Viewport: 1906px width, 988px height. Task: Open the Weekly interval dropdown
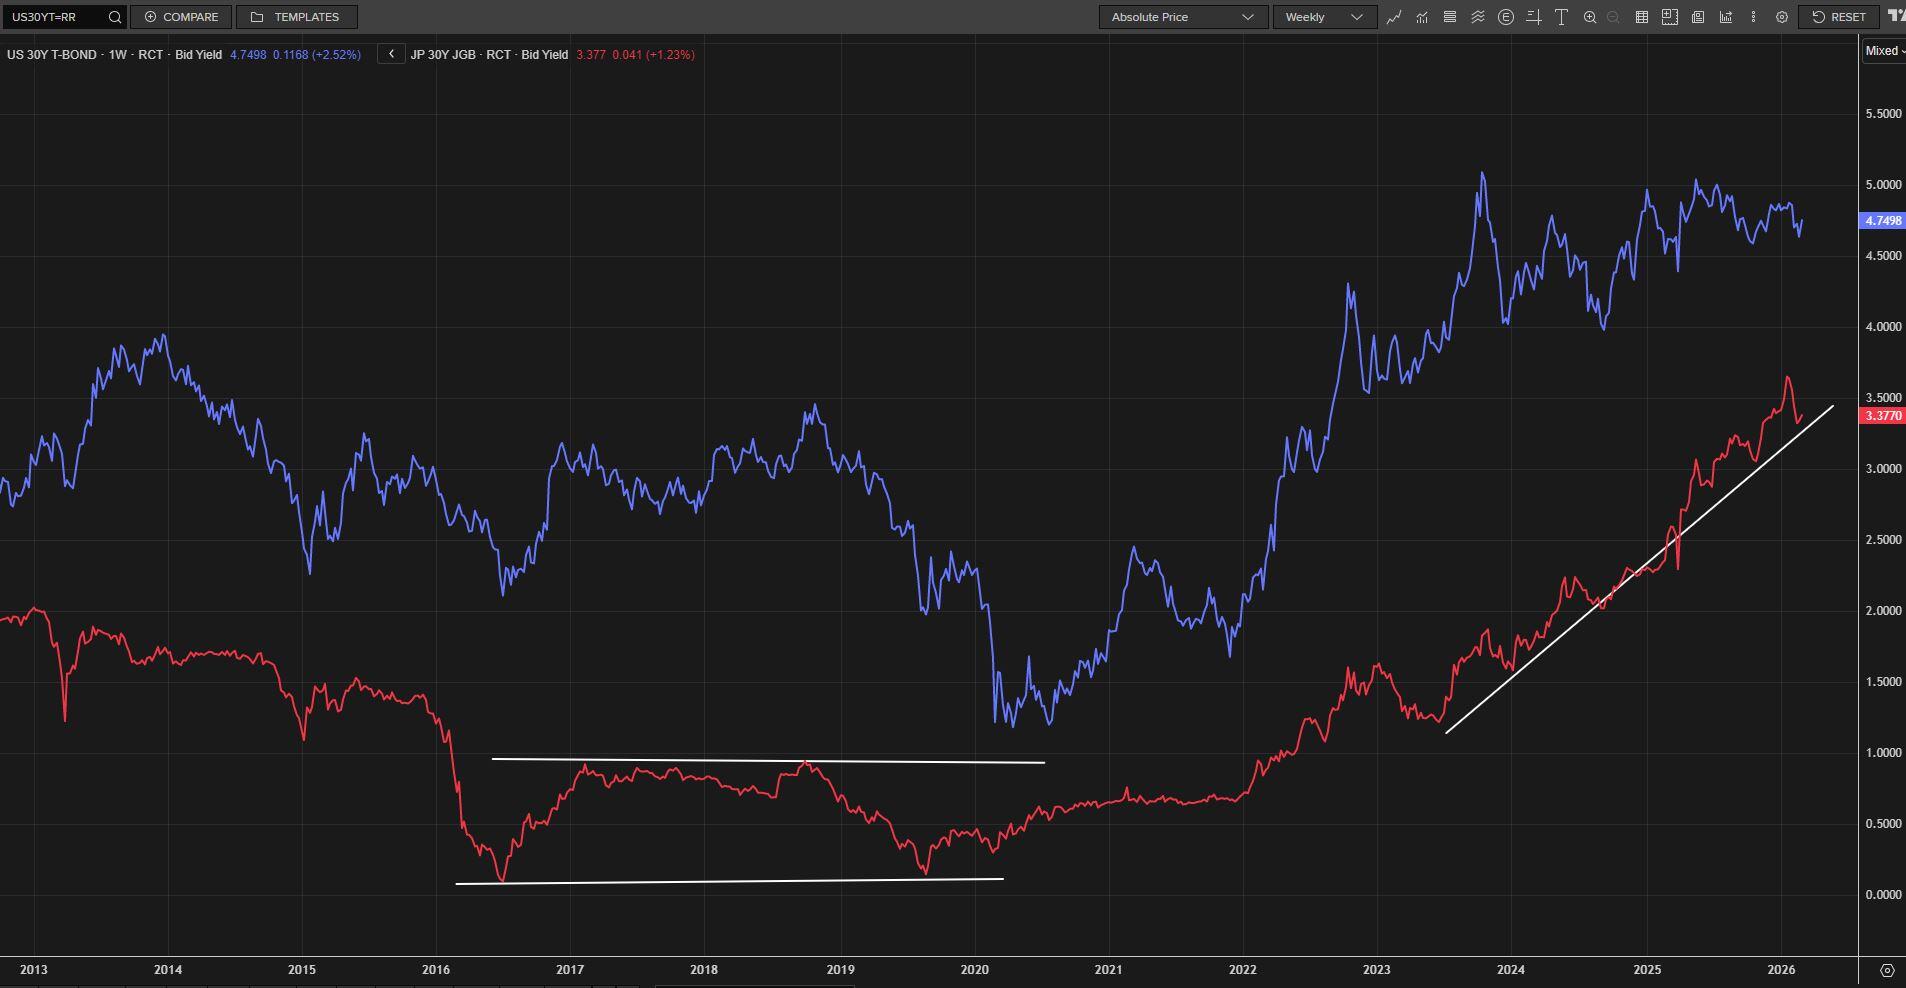pyautogui.click(x=1324, y=17)
